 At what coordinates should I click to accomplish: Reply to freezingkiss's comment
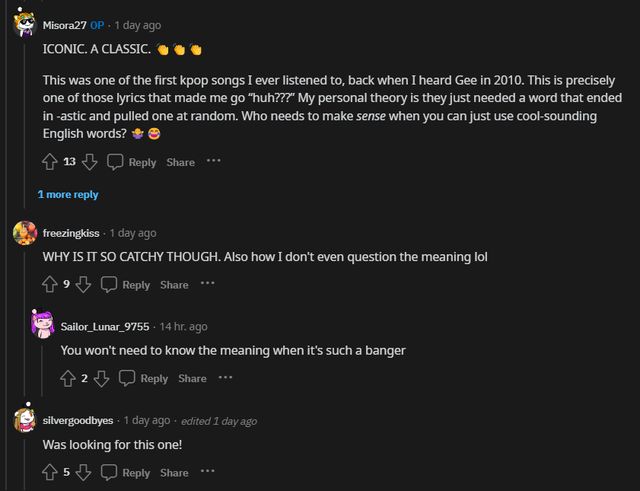pos(126,285)
